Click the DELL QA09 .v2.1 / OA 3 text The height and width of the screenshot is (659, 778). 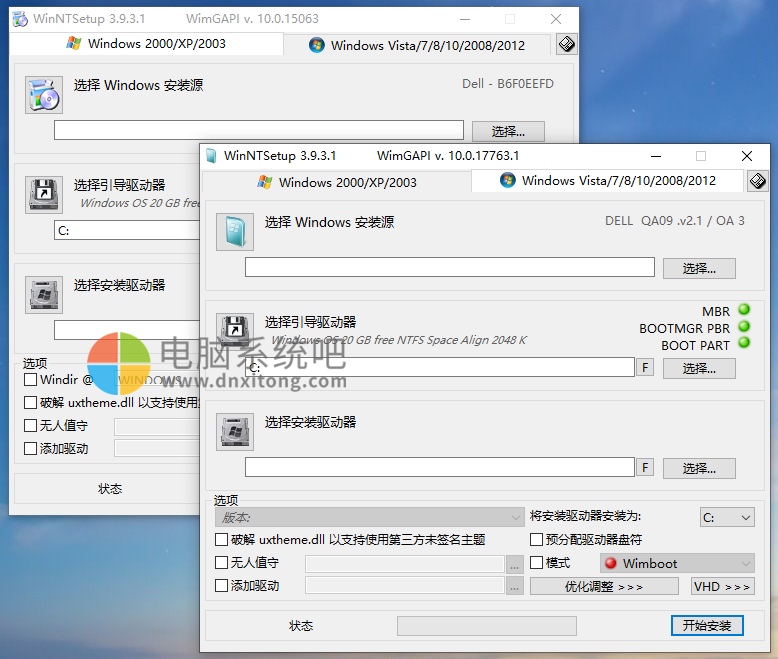tap(675, 221)
